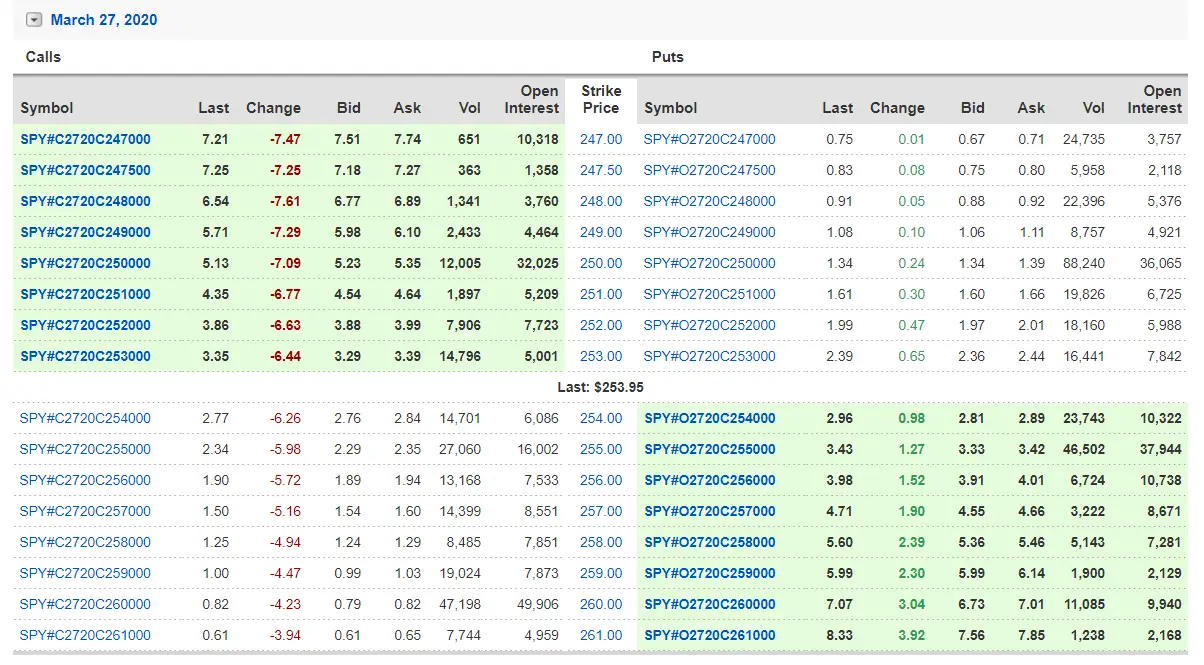Select the 248.00 strike price
1204x665 pixels.
[x=601, y=201]
